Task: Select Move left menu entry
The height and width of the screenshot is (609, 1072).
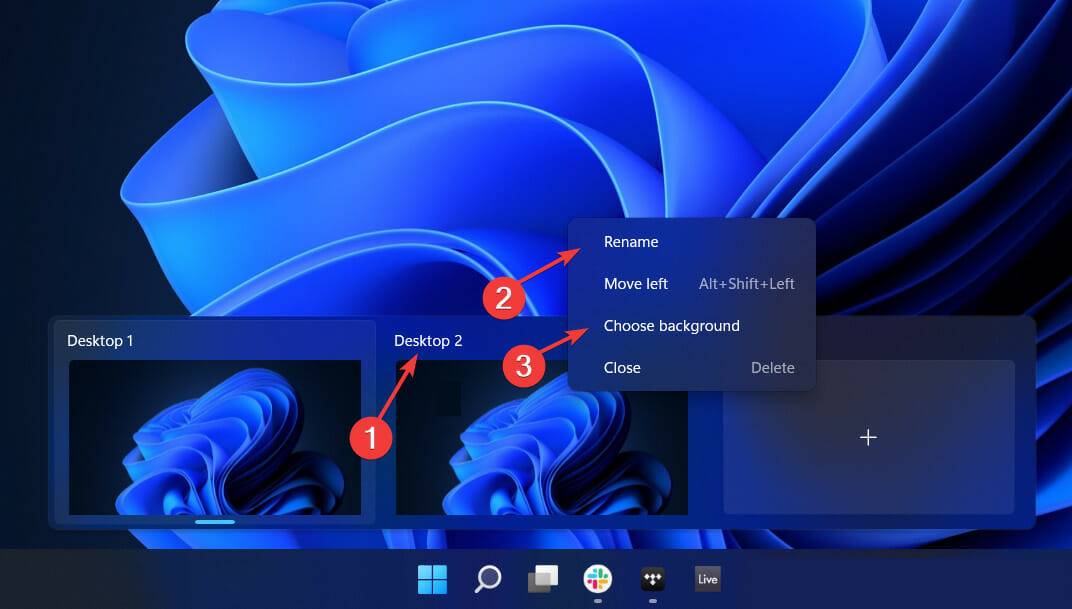Action: point(636,284)
